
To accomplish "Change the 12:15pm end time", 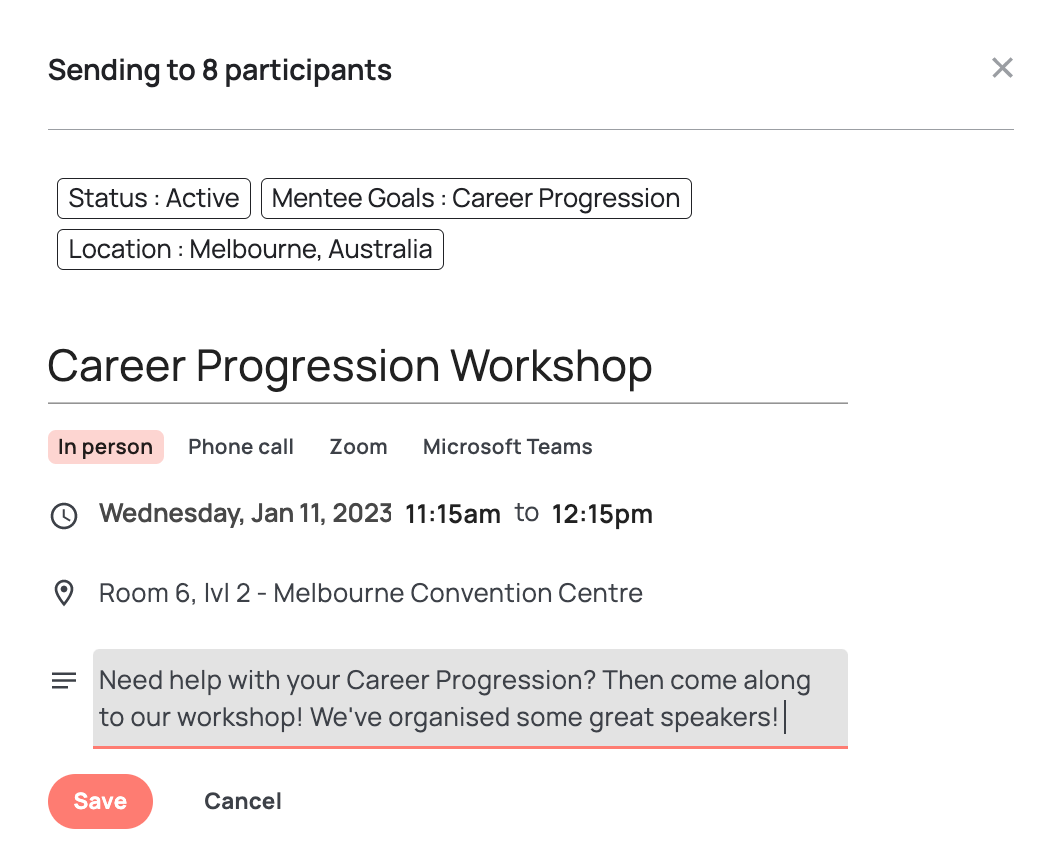I will [602, 515].
